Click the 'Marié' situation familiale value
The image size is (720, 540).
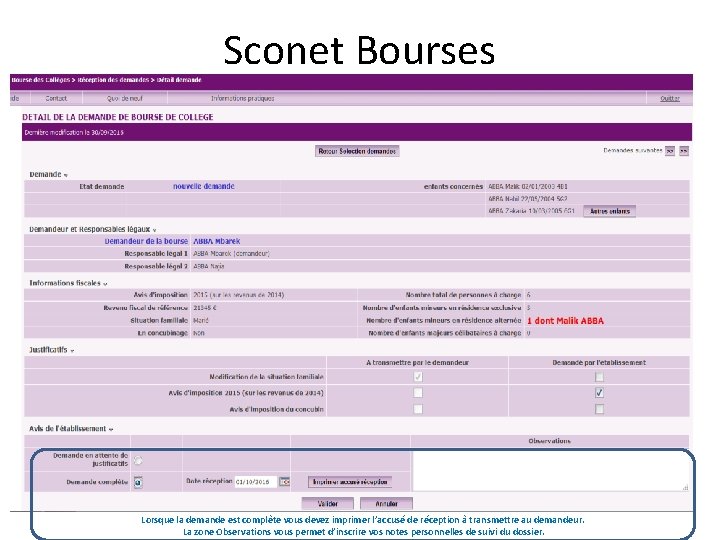(x=201, y=321)
